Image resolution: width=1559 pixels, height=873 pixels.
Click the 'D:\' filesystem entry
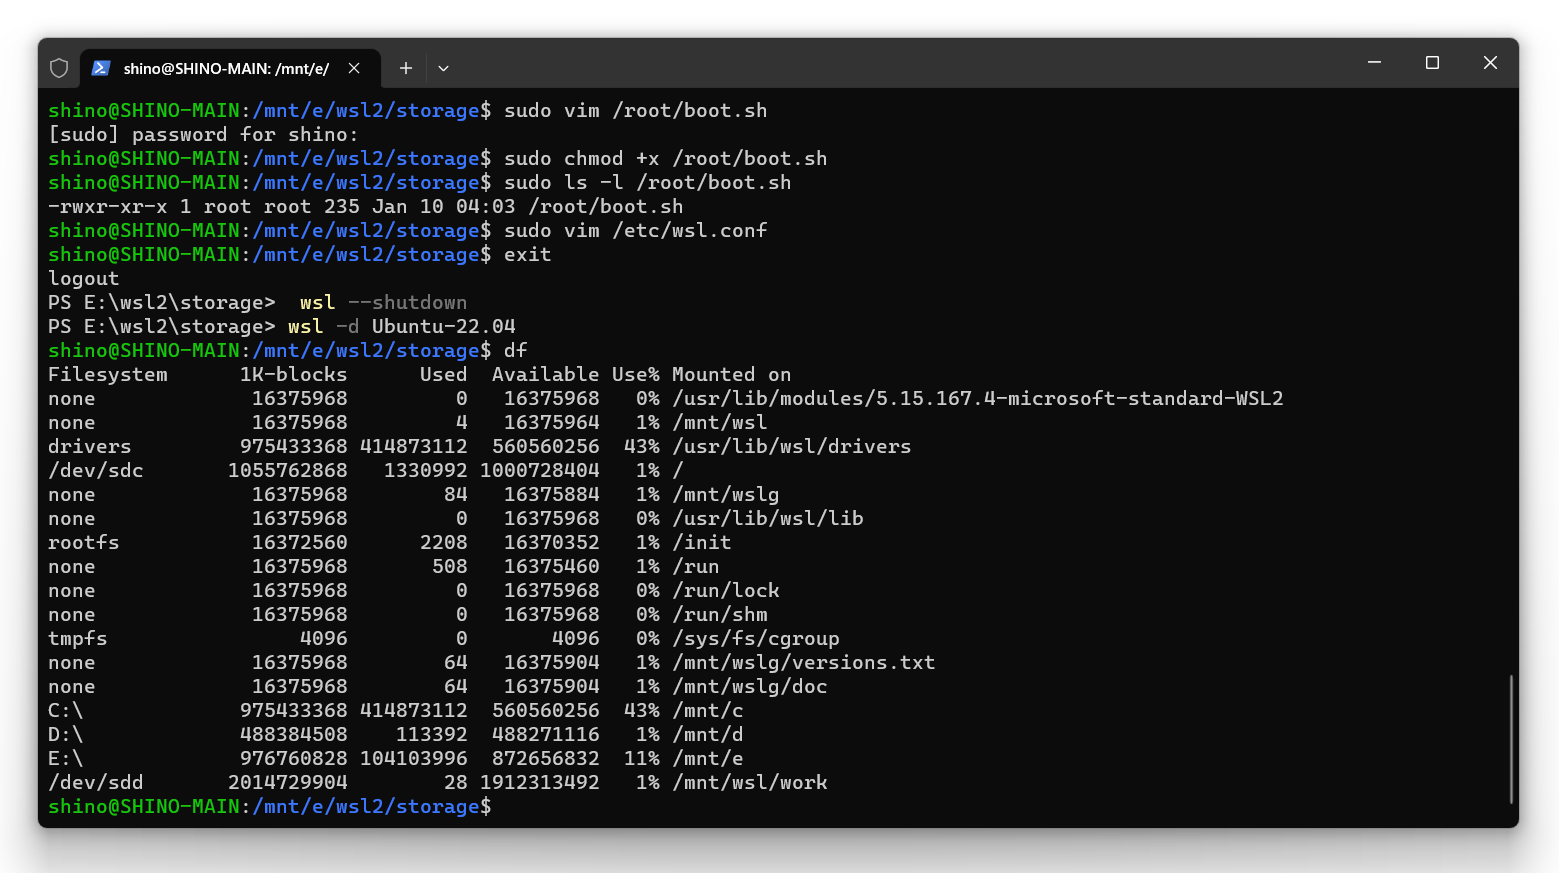click(x=66, y=735)
